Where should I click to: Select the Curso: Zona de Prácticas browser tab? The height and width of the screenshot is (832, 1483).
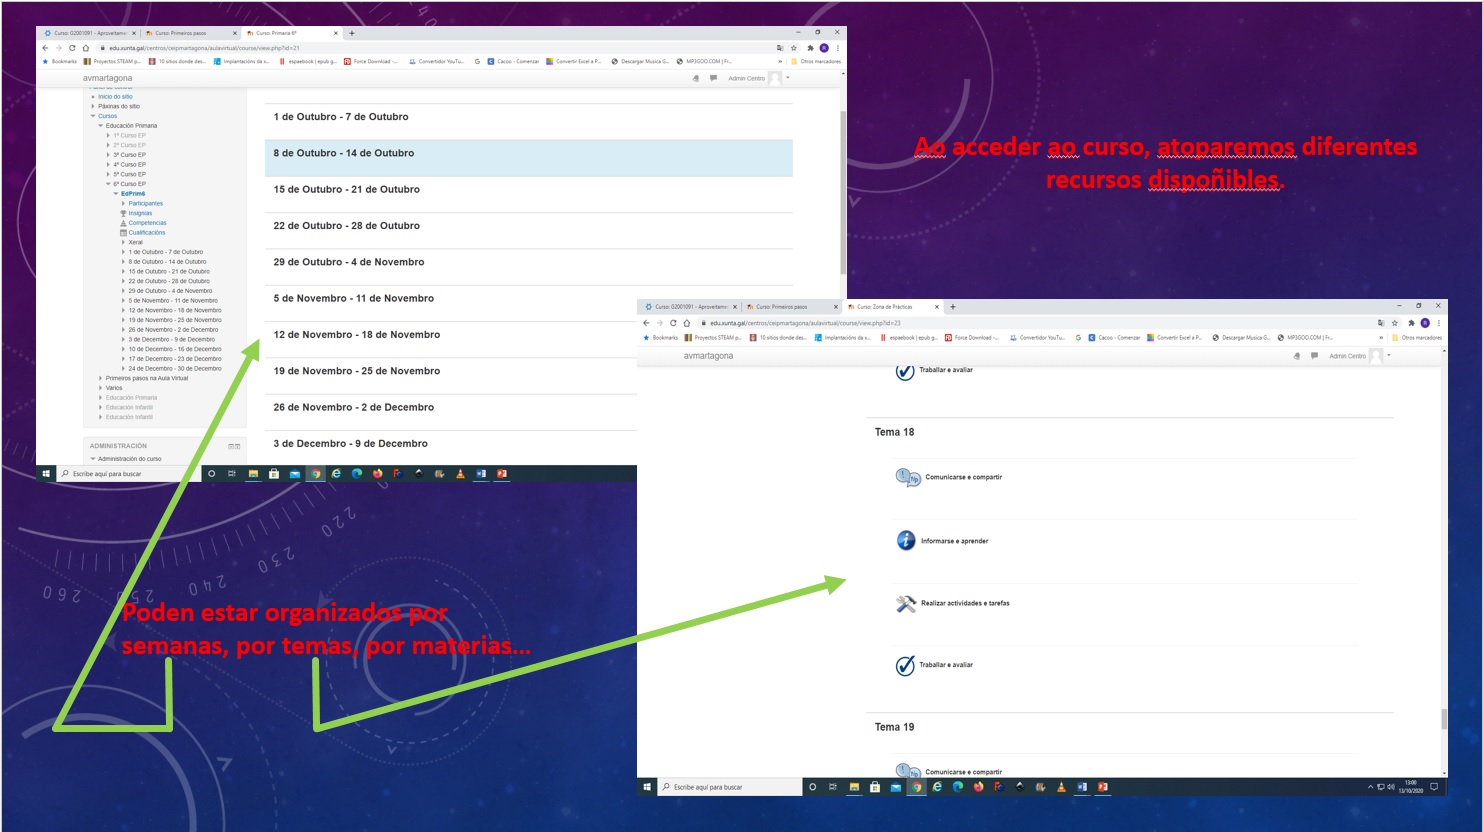pyautogui.click(x=886, y=307)
